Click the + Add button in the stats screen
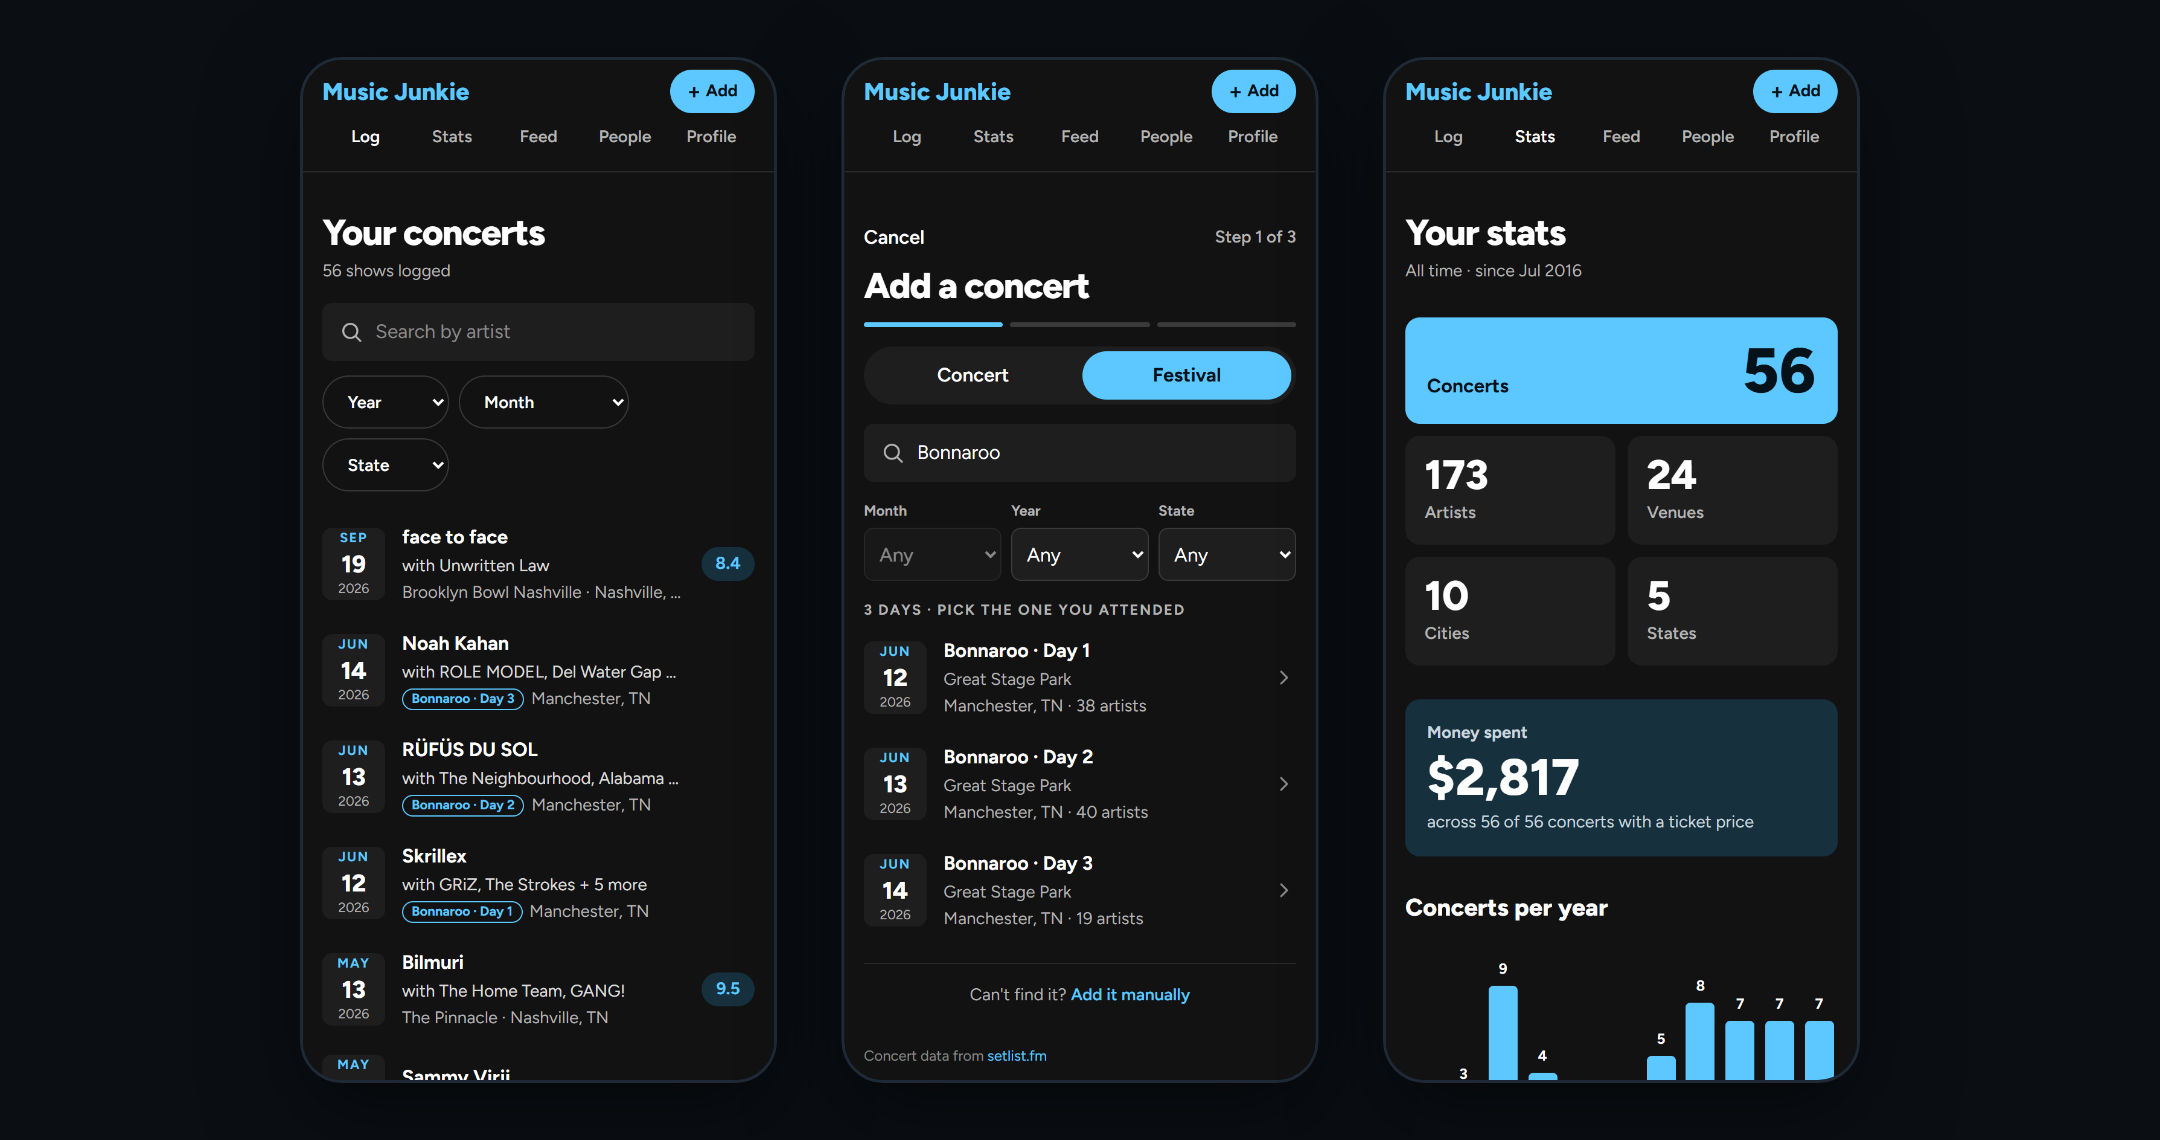This screenshot has height=1140, width=2160. pyautogui.click(x=1795, y=91)
